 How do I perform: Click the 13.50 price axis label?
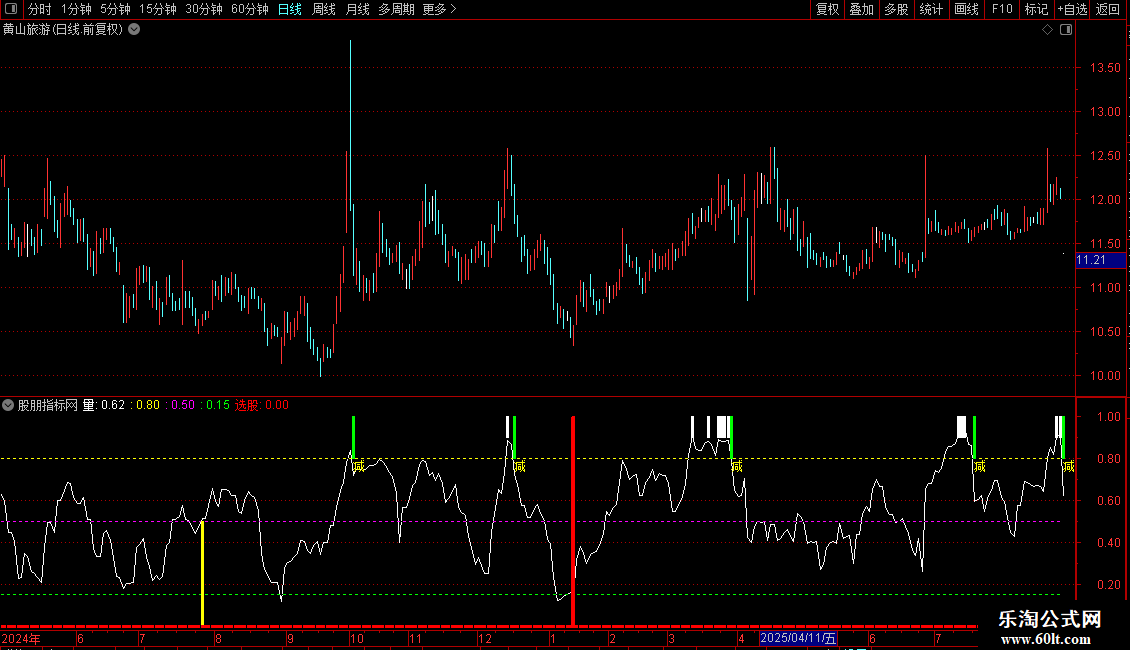pos(1105,68)
